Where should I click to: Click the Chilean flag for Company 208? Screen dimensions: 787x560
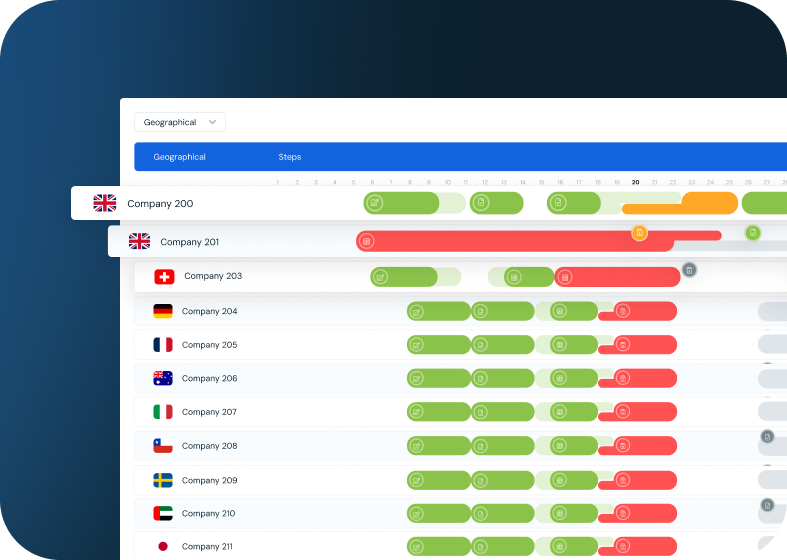tap(163, 446)
